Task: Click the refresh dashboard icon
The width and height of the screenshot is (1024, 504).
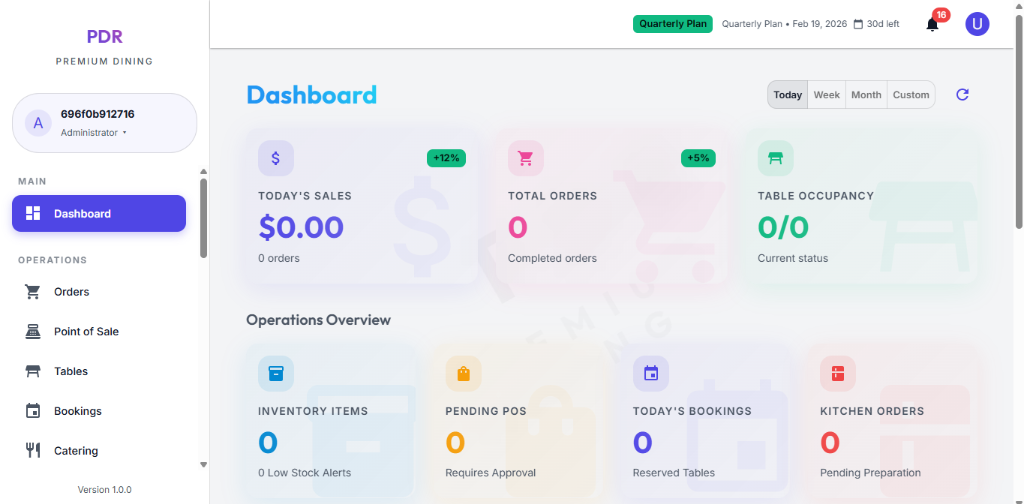Action: coord(962,95)
